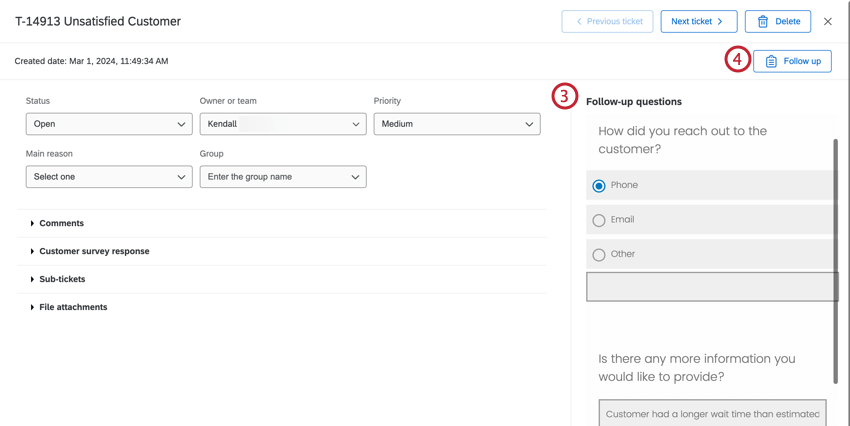Viewport: 850px width, 426px height.
Task: Close the ticket panel with X
Action: tap(828, 21)
